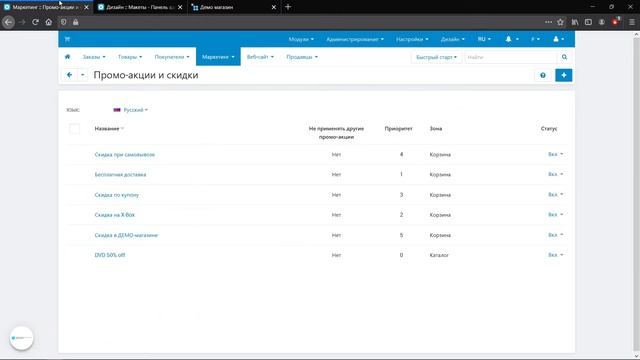This screenshot has width=640, height=360.
Task: Open the RU language switcher in the top bar
Action: point(484,39)
